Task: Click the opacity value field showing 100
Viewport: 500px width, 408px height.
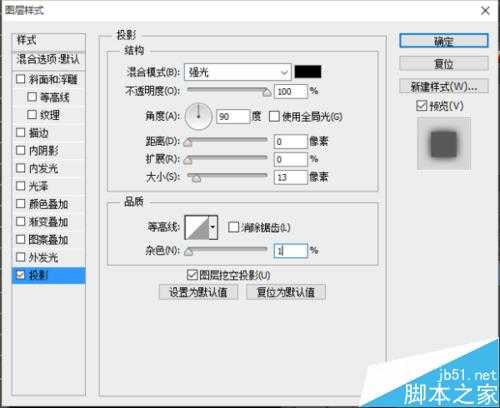Action: point(290,91)
